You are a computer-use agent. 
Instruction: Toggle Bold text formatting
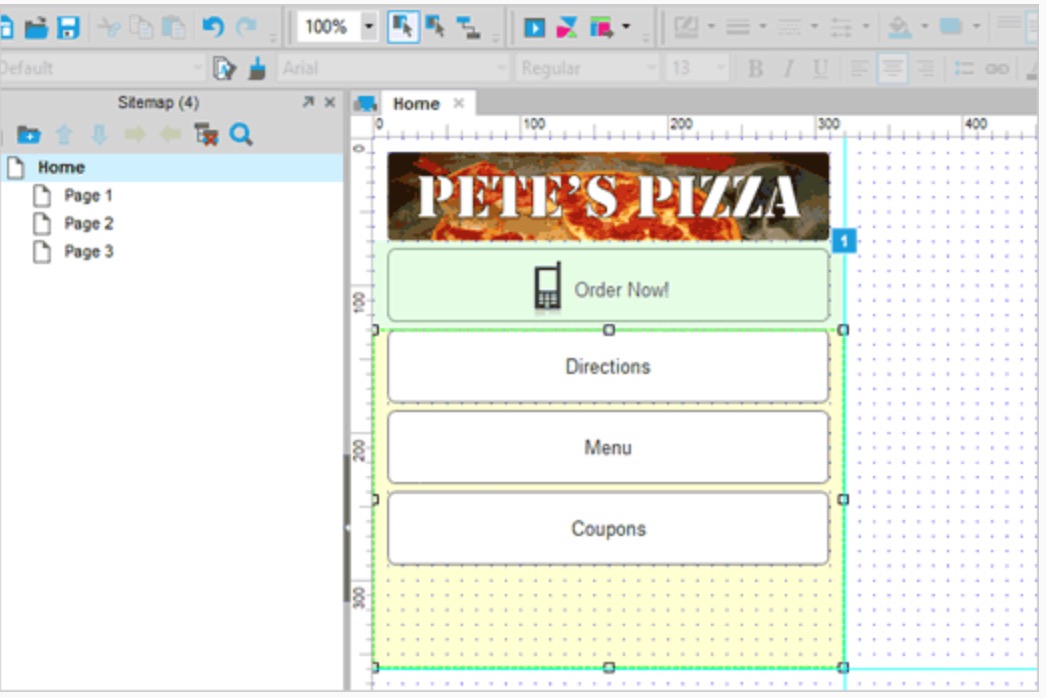point(756,69)
